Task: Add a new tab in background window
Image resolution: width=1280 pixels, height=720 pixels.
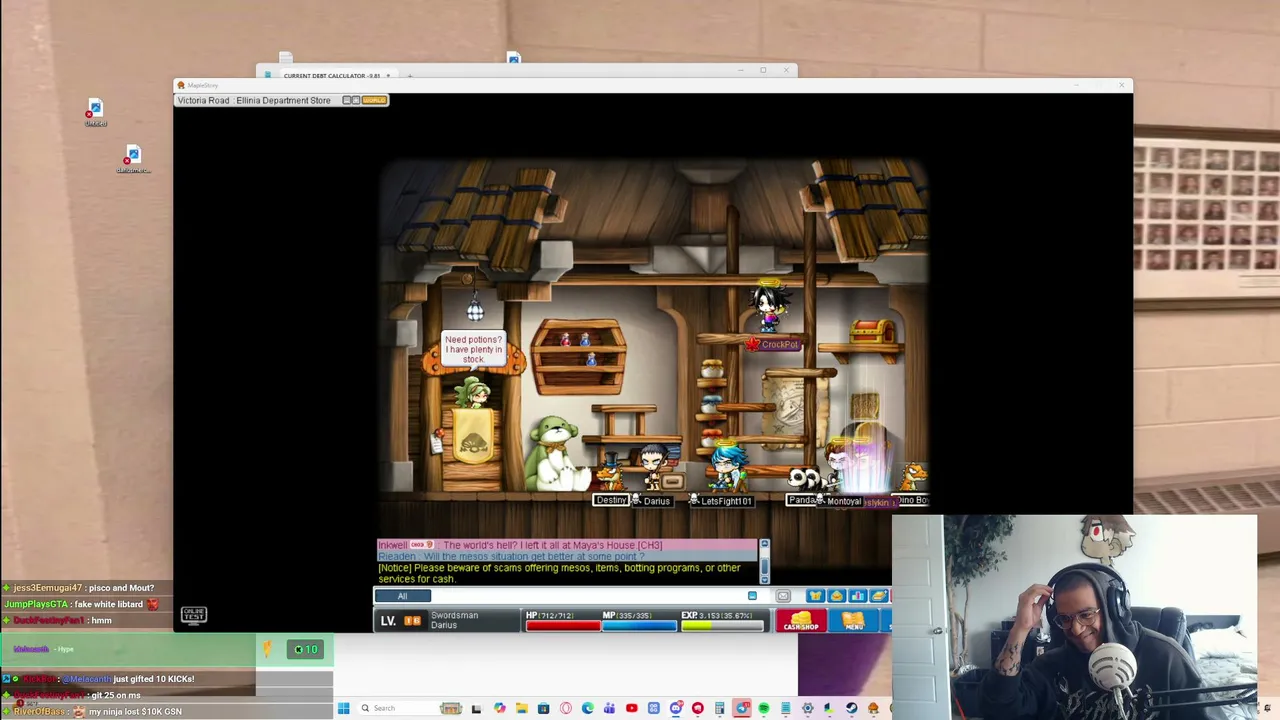Action: 409,76
